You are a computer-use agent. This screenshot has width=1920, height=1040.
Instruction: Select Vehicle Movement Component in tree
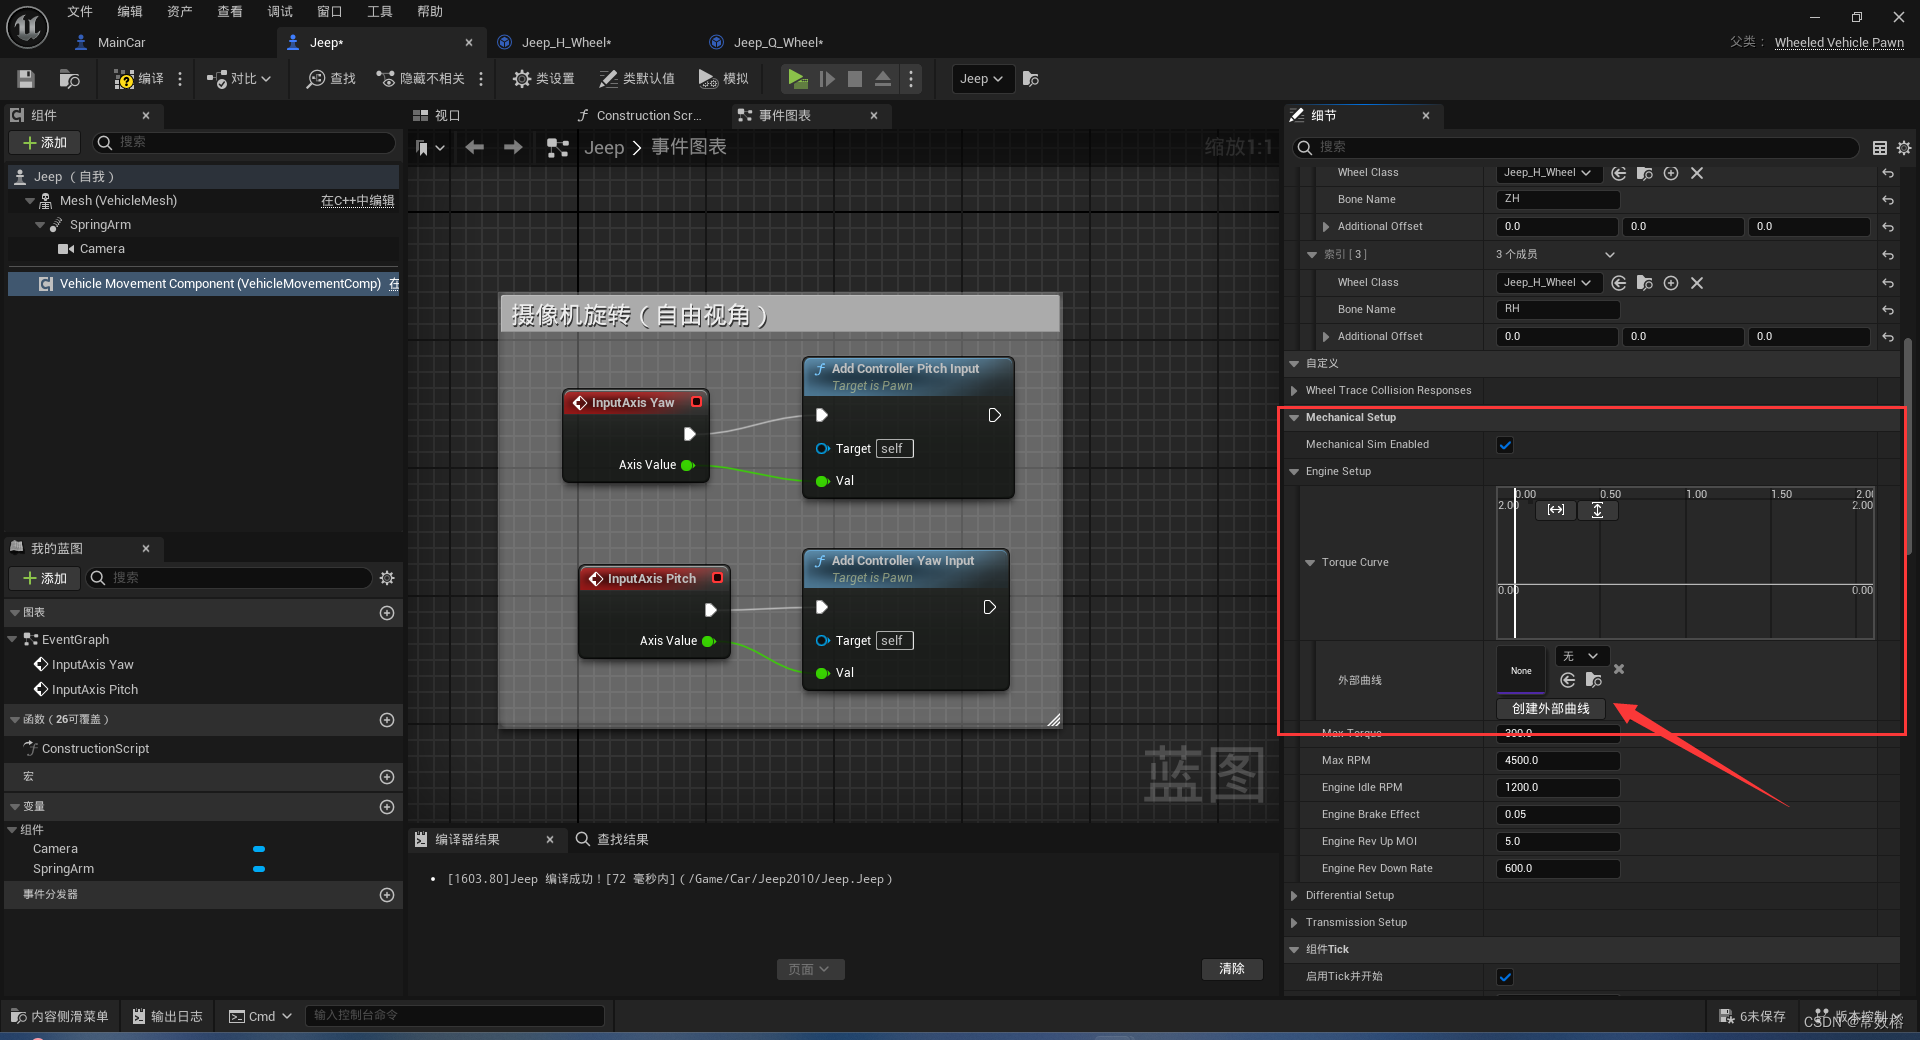pos(204,284)
